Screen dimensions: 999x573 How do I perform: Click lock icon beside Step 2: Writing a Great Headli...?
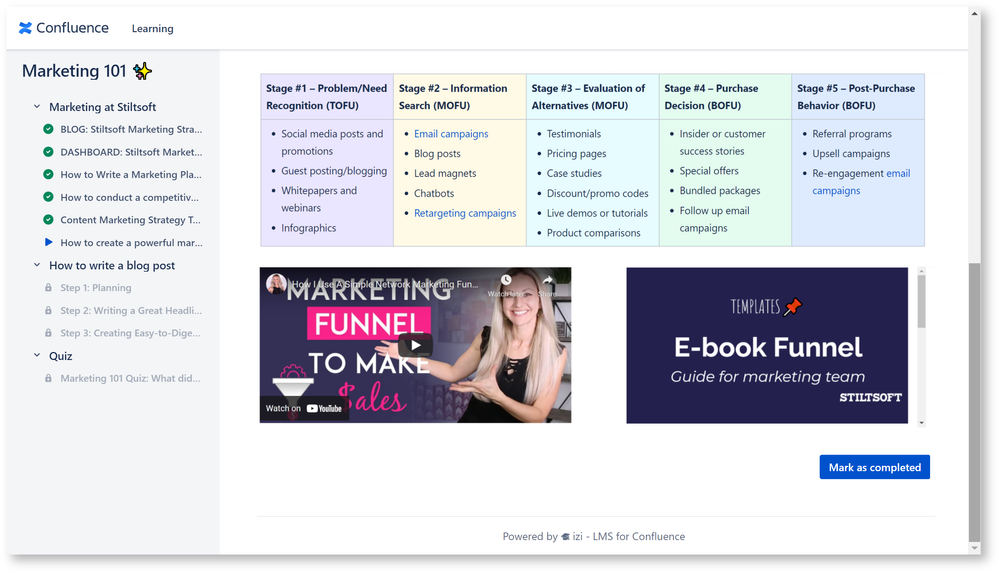(48, 310)
